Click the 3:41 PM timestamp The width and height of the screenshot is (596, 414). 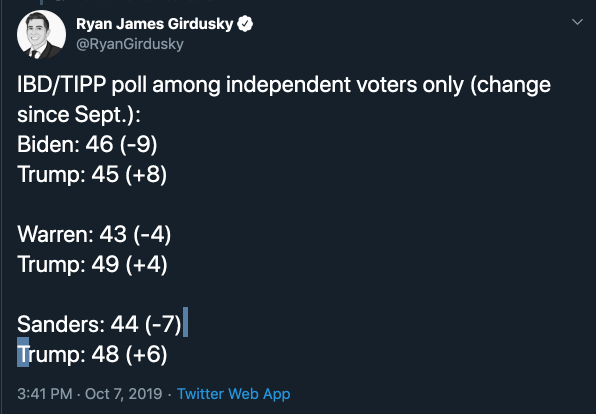pos(44,394)
